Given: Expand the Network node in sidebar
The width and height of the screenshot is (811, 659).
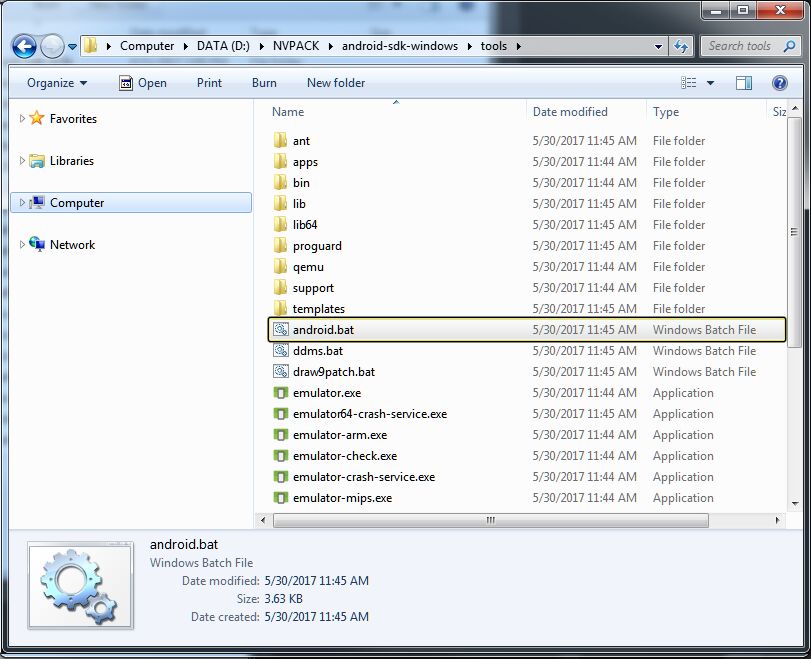Looking at the screenshot, I should coord(22,245).
